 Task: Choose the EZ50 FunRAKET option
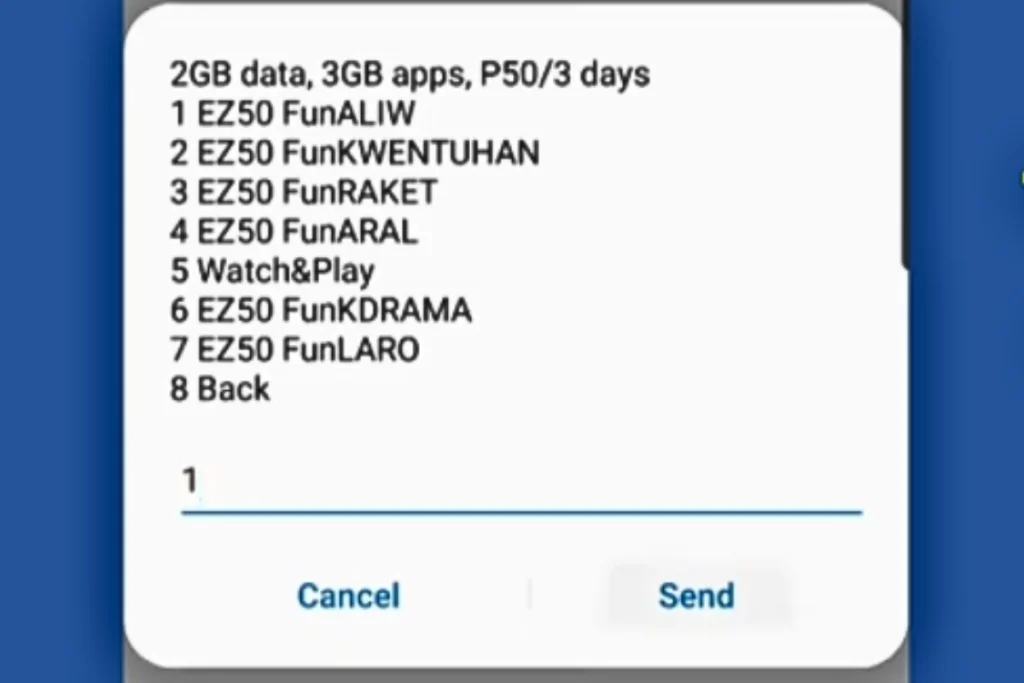(300, 192)
